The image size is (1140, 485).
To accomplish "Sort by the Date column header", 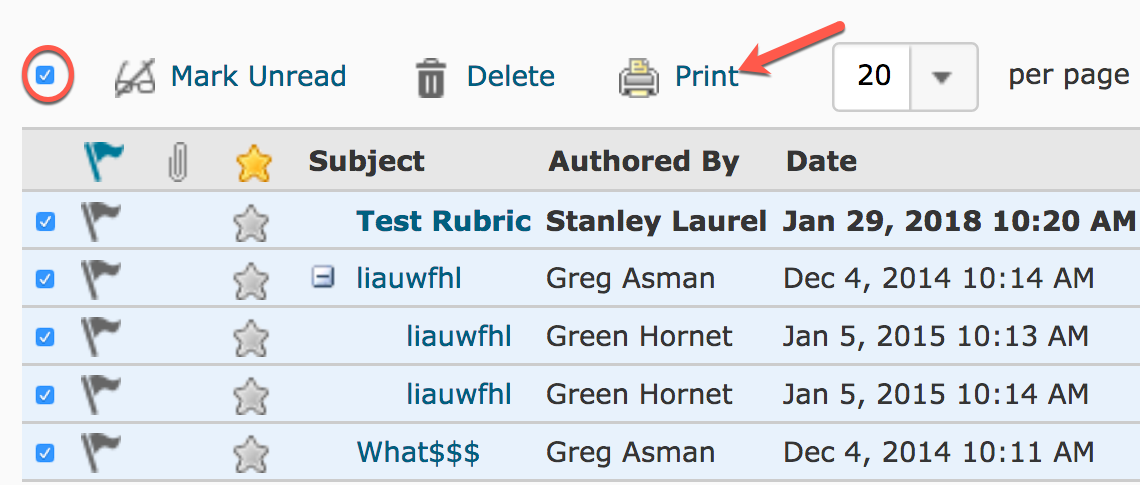I will pos(821,161).
